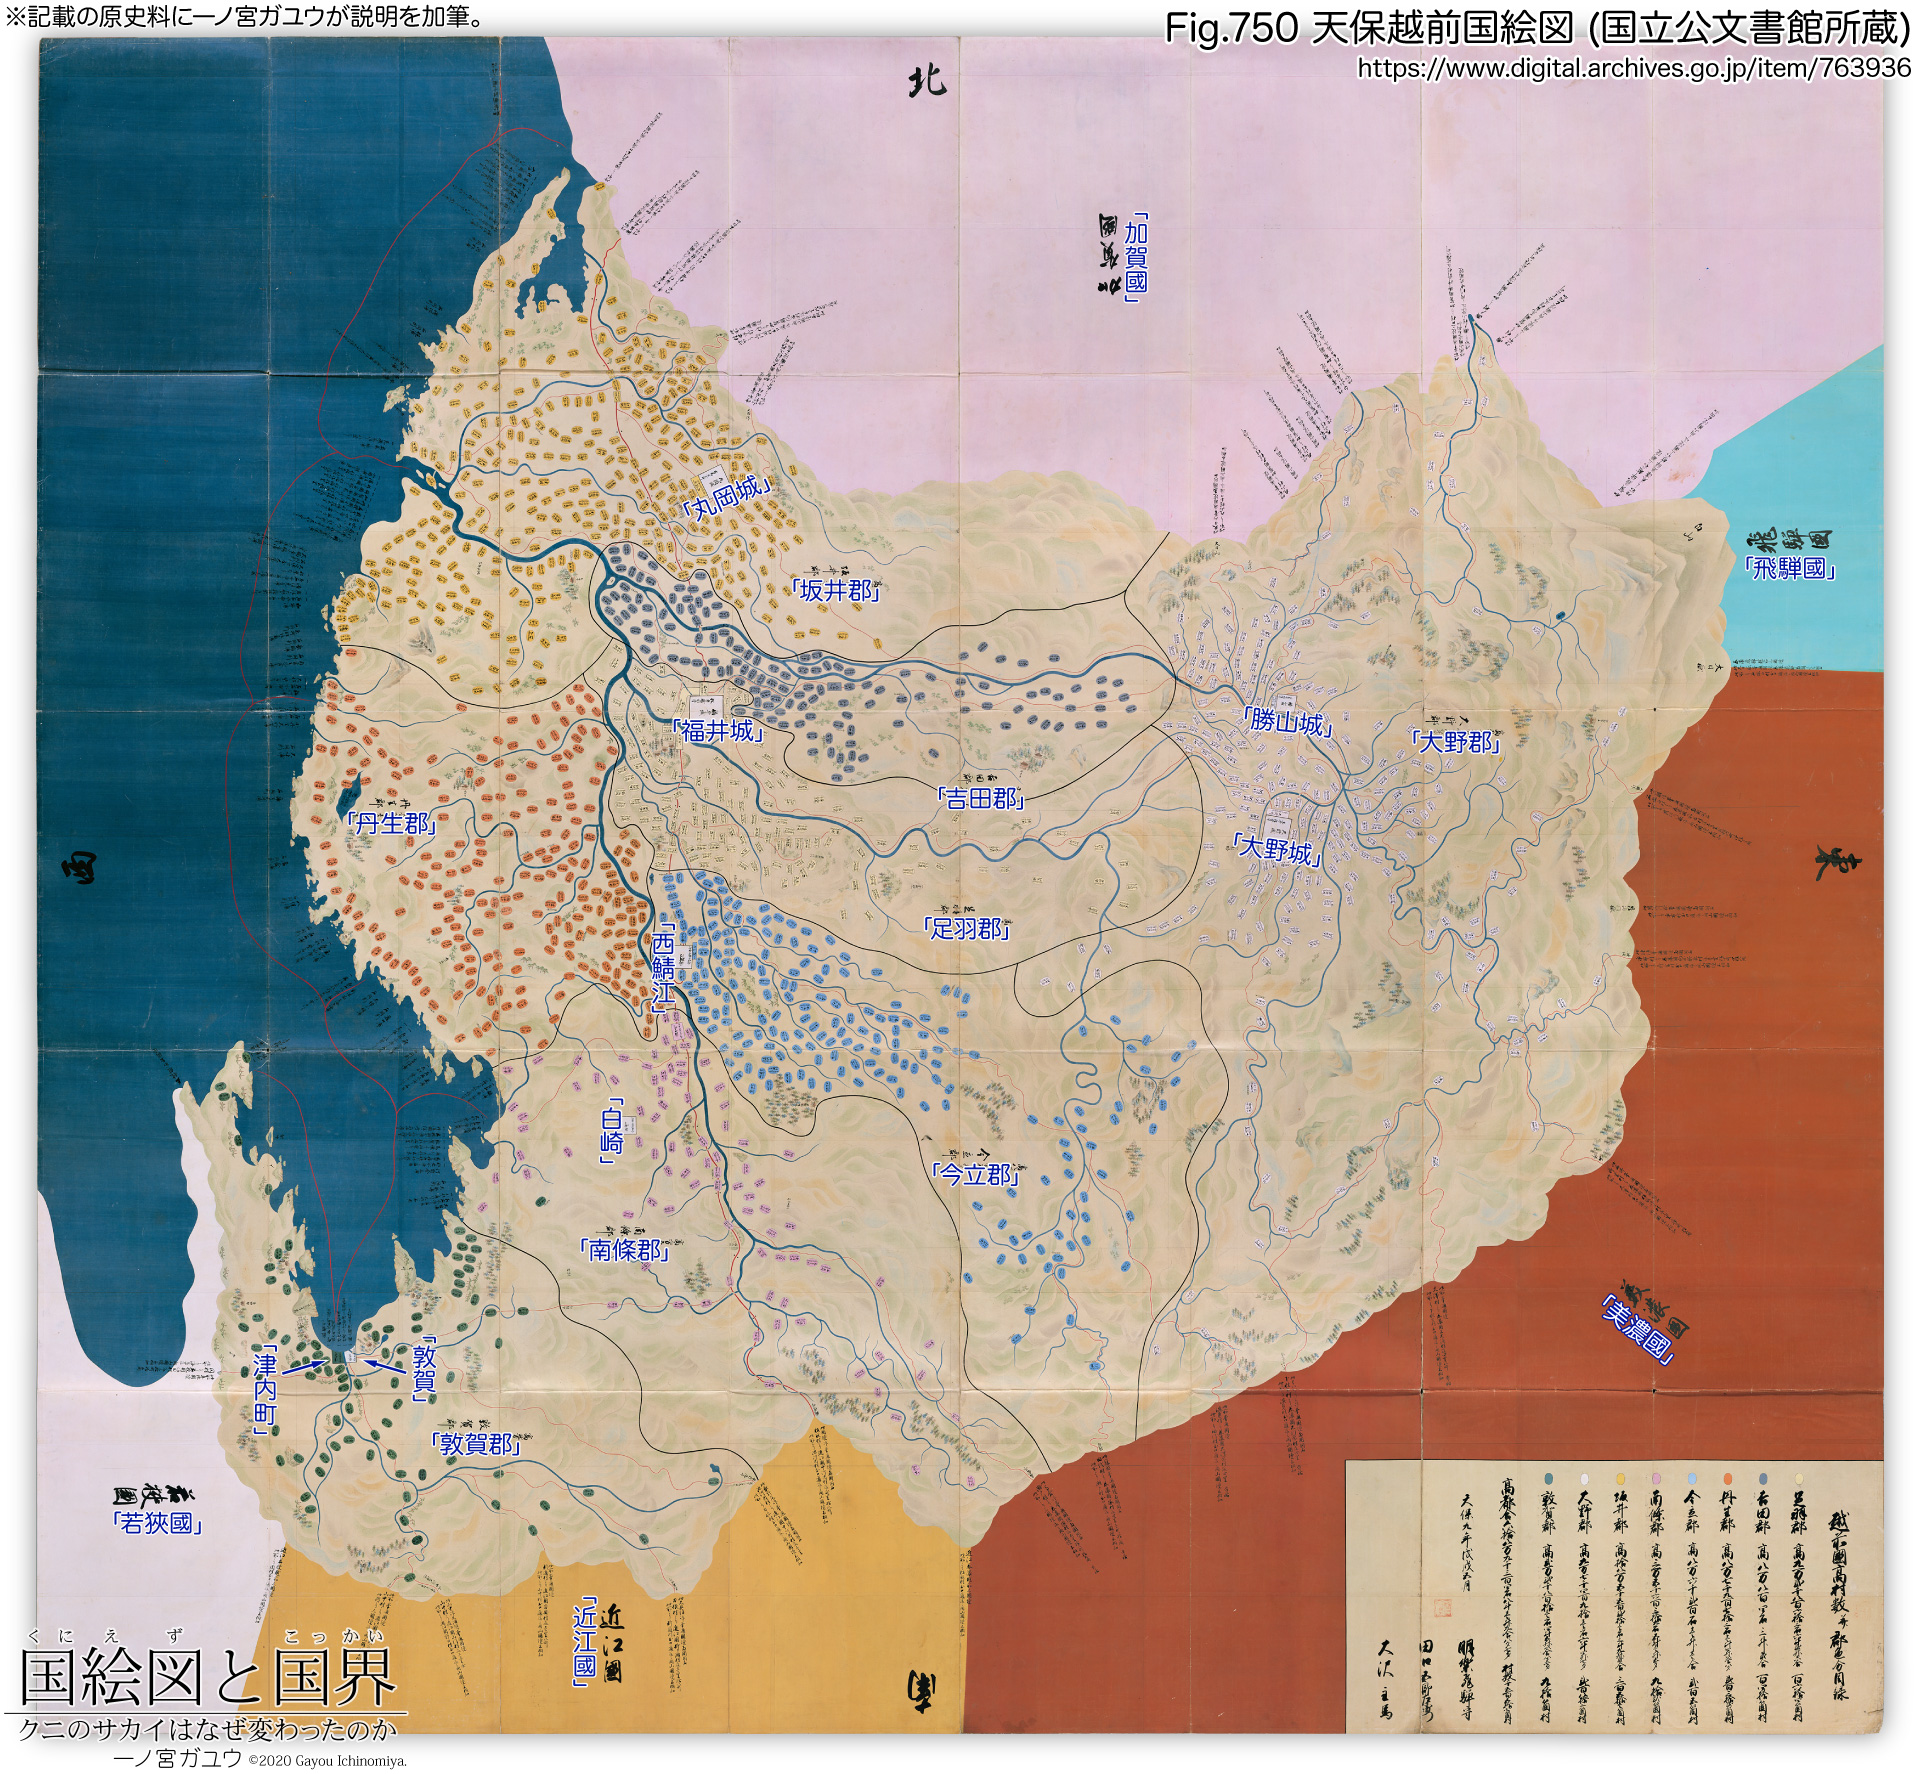
Task: Click the 加賀國 province label
Action: pos(1135,256)
